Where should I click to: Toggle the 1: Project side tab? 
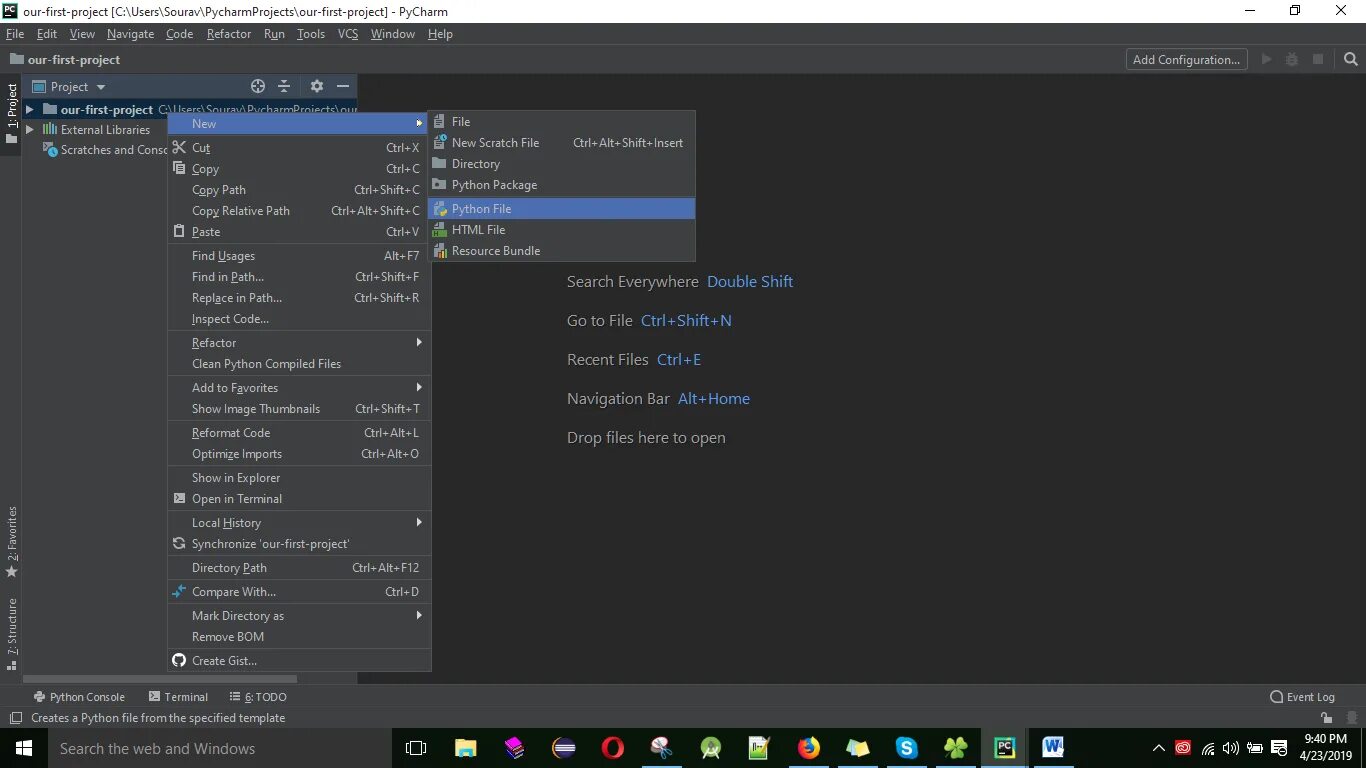(x=12, y=113)
